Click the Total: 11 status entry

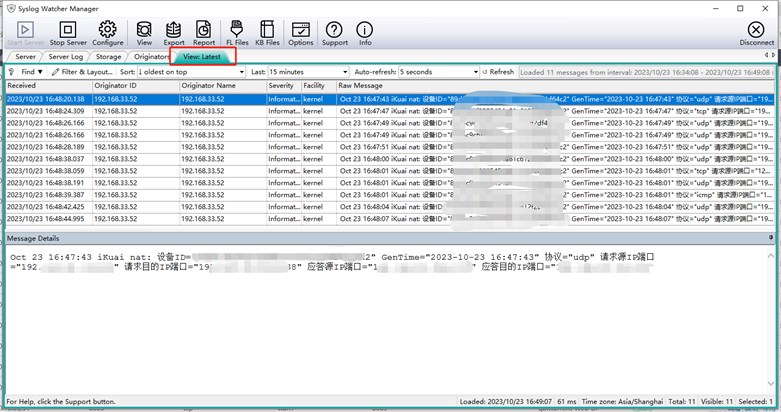click(x=682, y=402)
